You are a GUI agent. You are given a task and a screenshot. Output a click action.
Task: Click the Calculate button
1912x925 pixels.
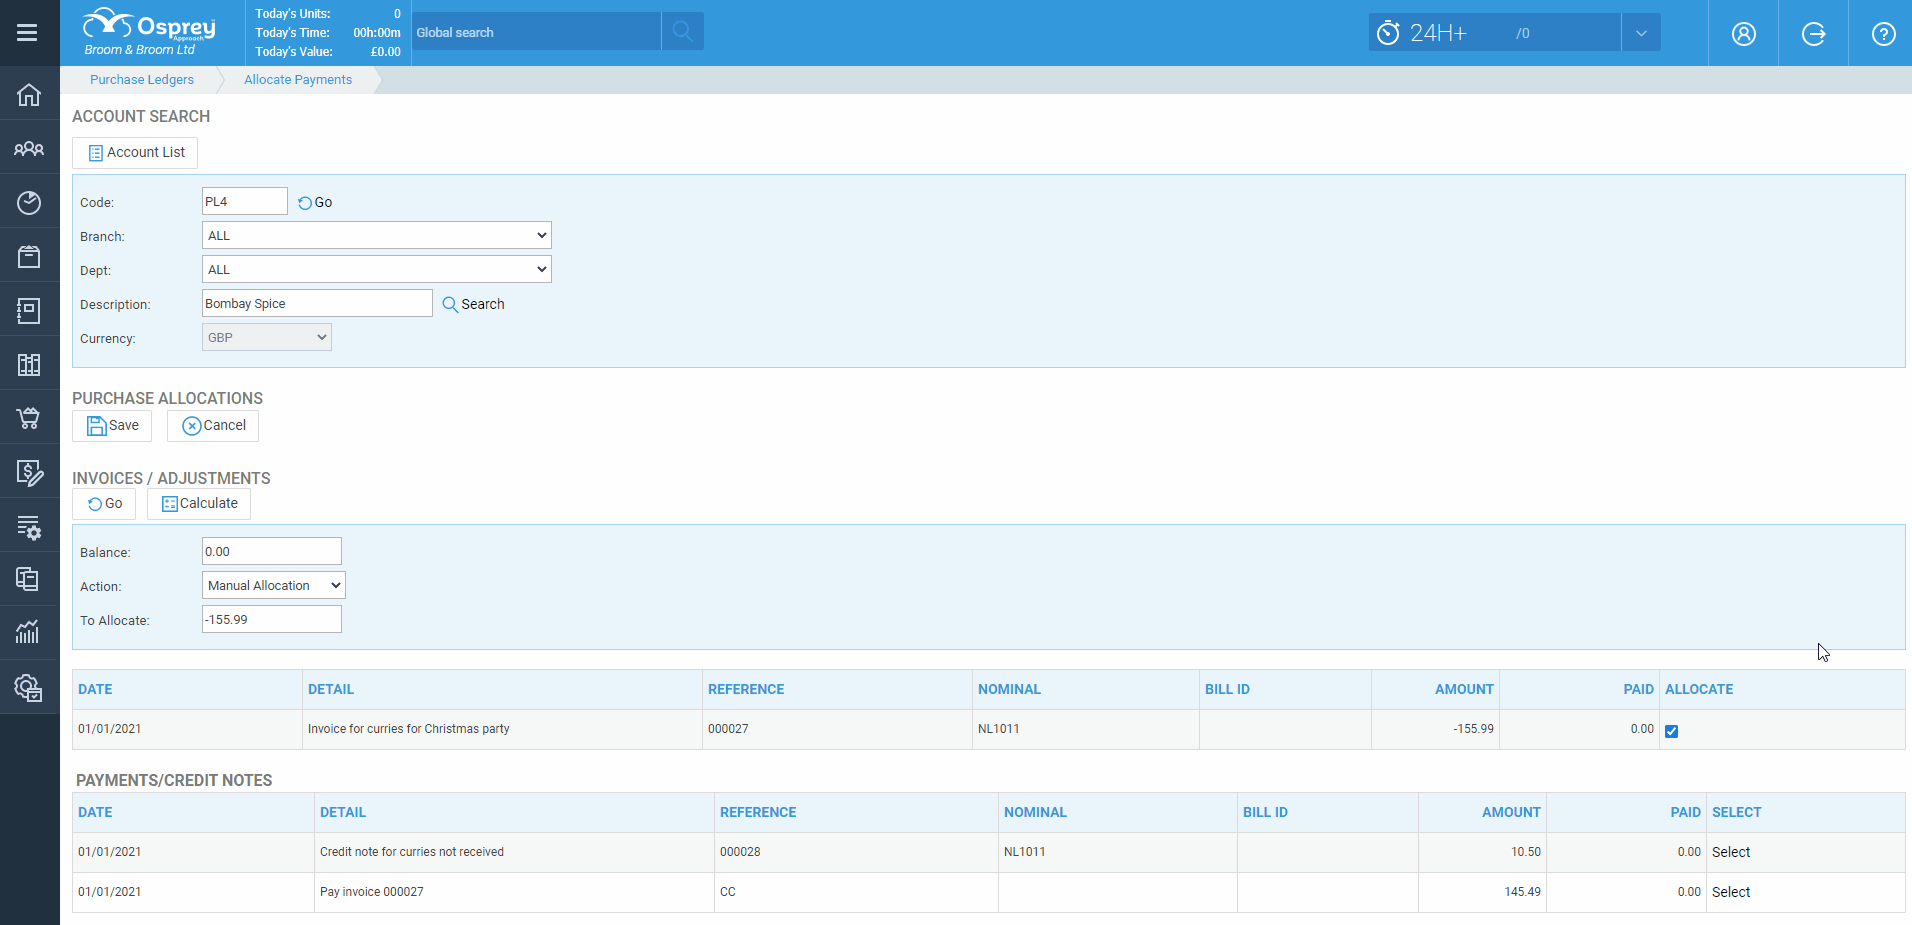tap(199, 504)
